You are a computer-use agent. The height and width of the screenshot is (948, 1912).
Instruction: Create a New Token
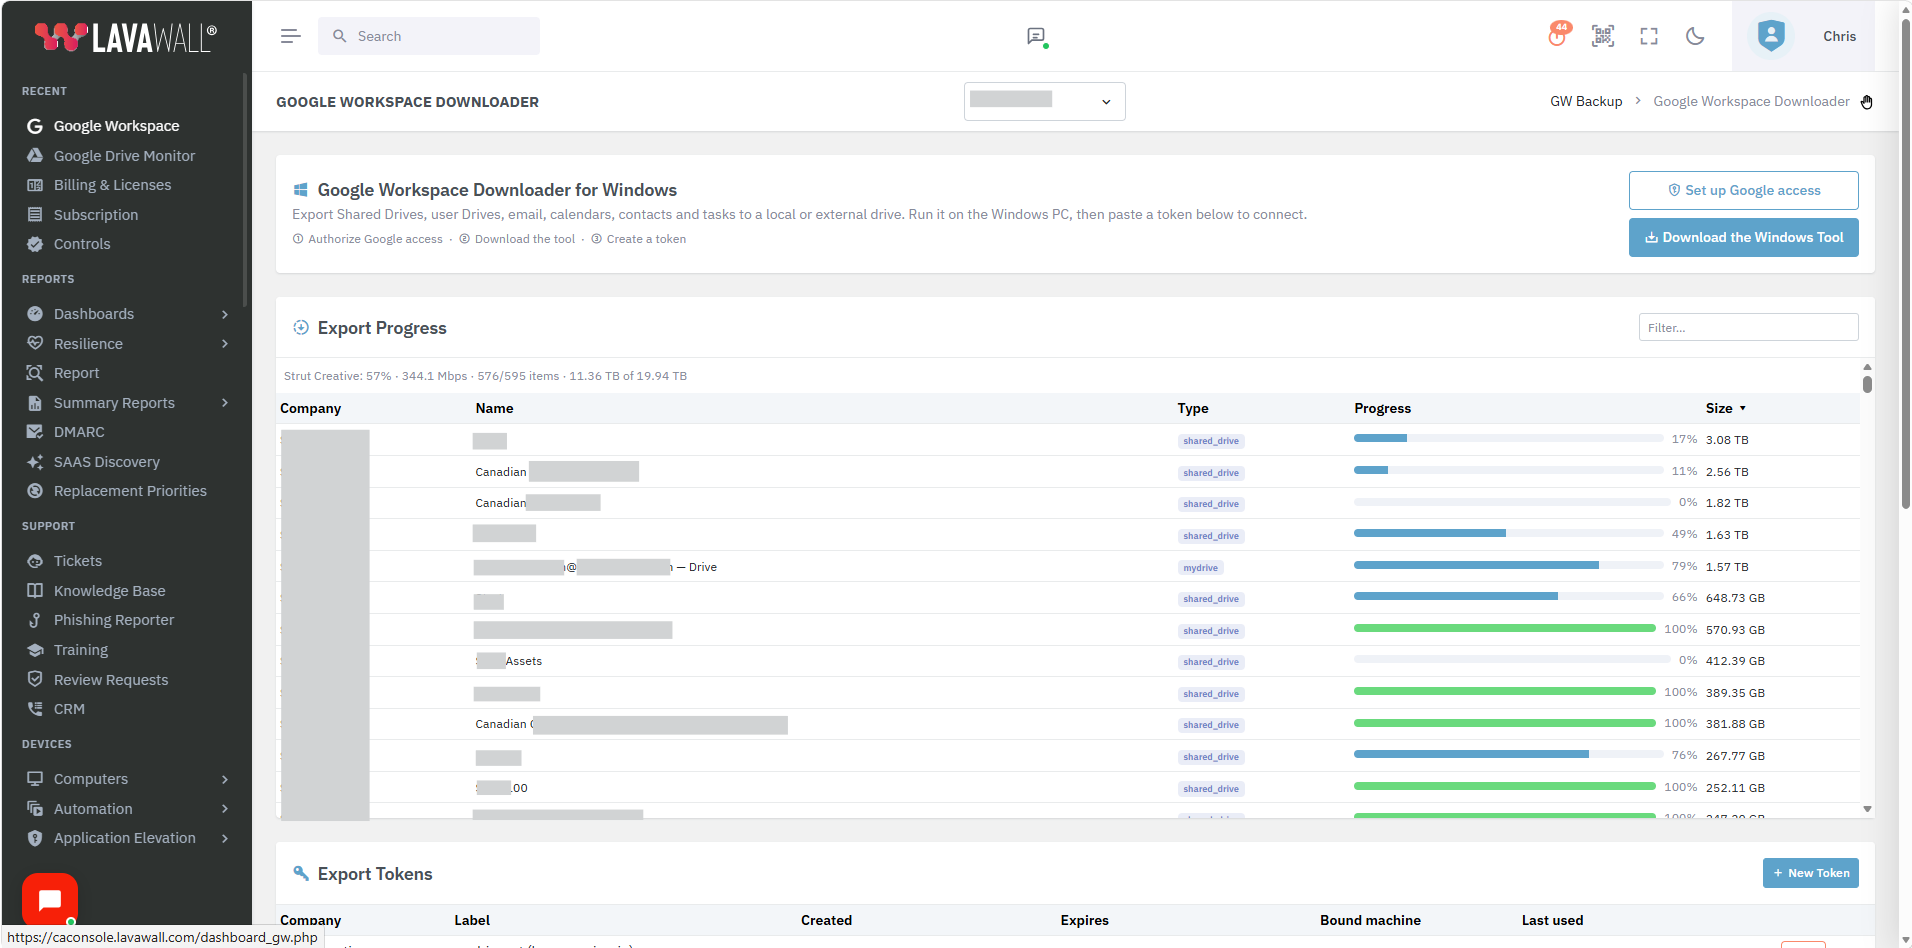pos(1810,873)
